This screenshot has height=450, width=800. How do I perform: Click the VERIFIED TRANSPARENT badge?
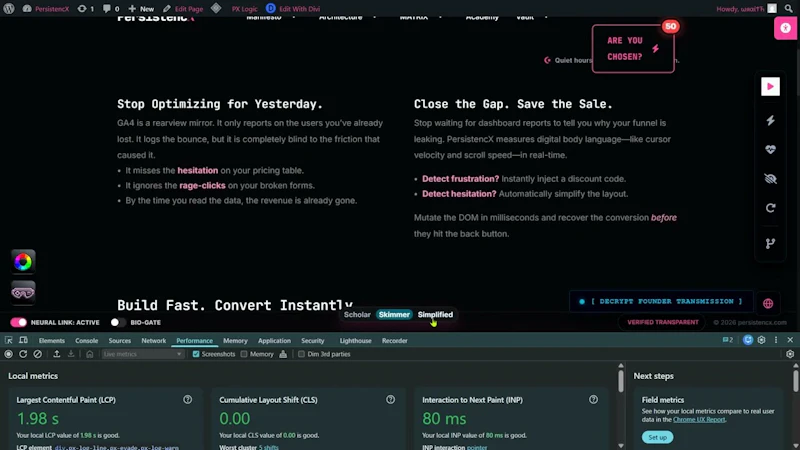(663, 322)
